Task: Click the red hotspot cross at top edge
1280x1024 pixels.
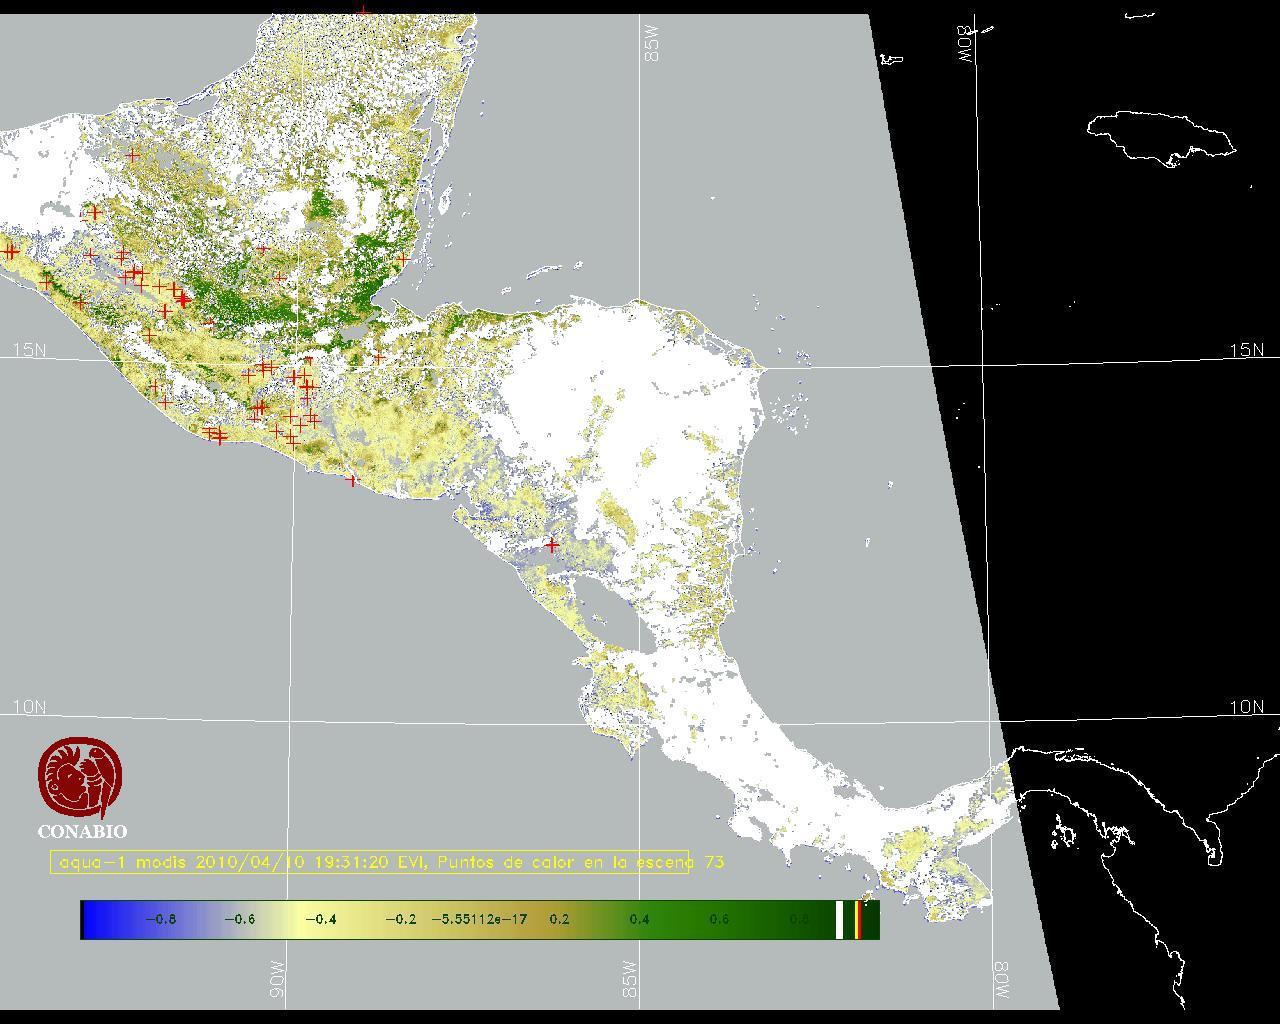Action: tap(363, 11)
